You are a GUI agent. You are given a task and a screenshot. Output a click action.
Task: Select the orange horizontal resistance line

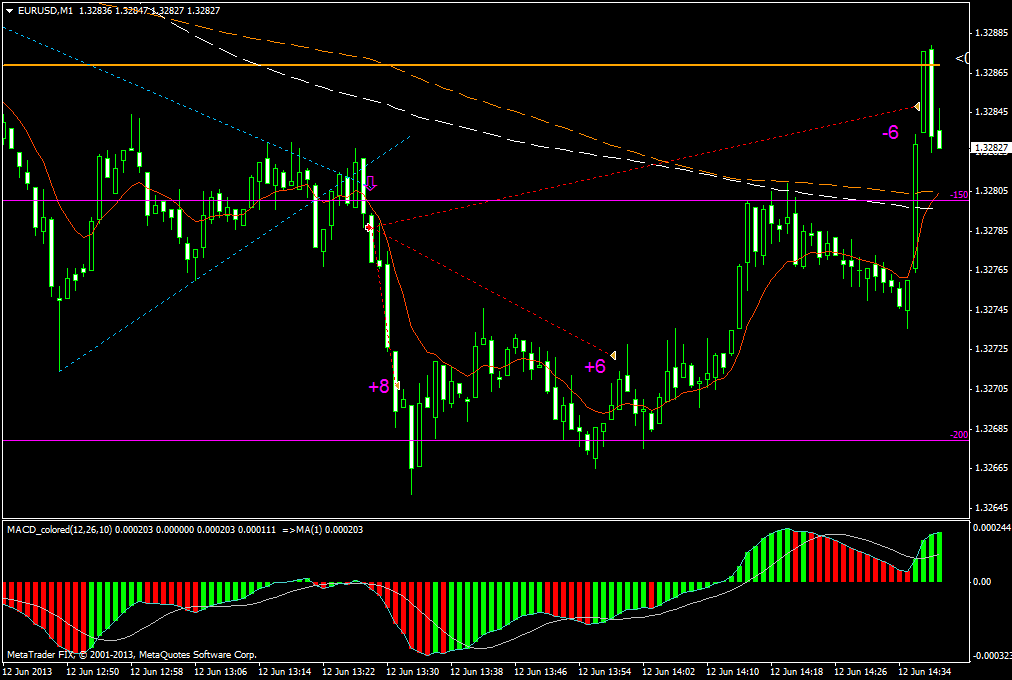(x=471, y=65)
